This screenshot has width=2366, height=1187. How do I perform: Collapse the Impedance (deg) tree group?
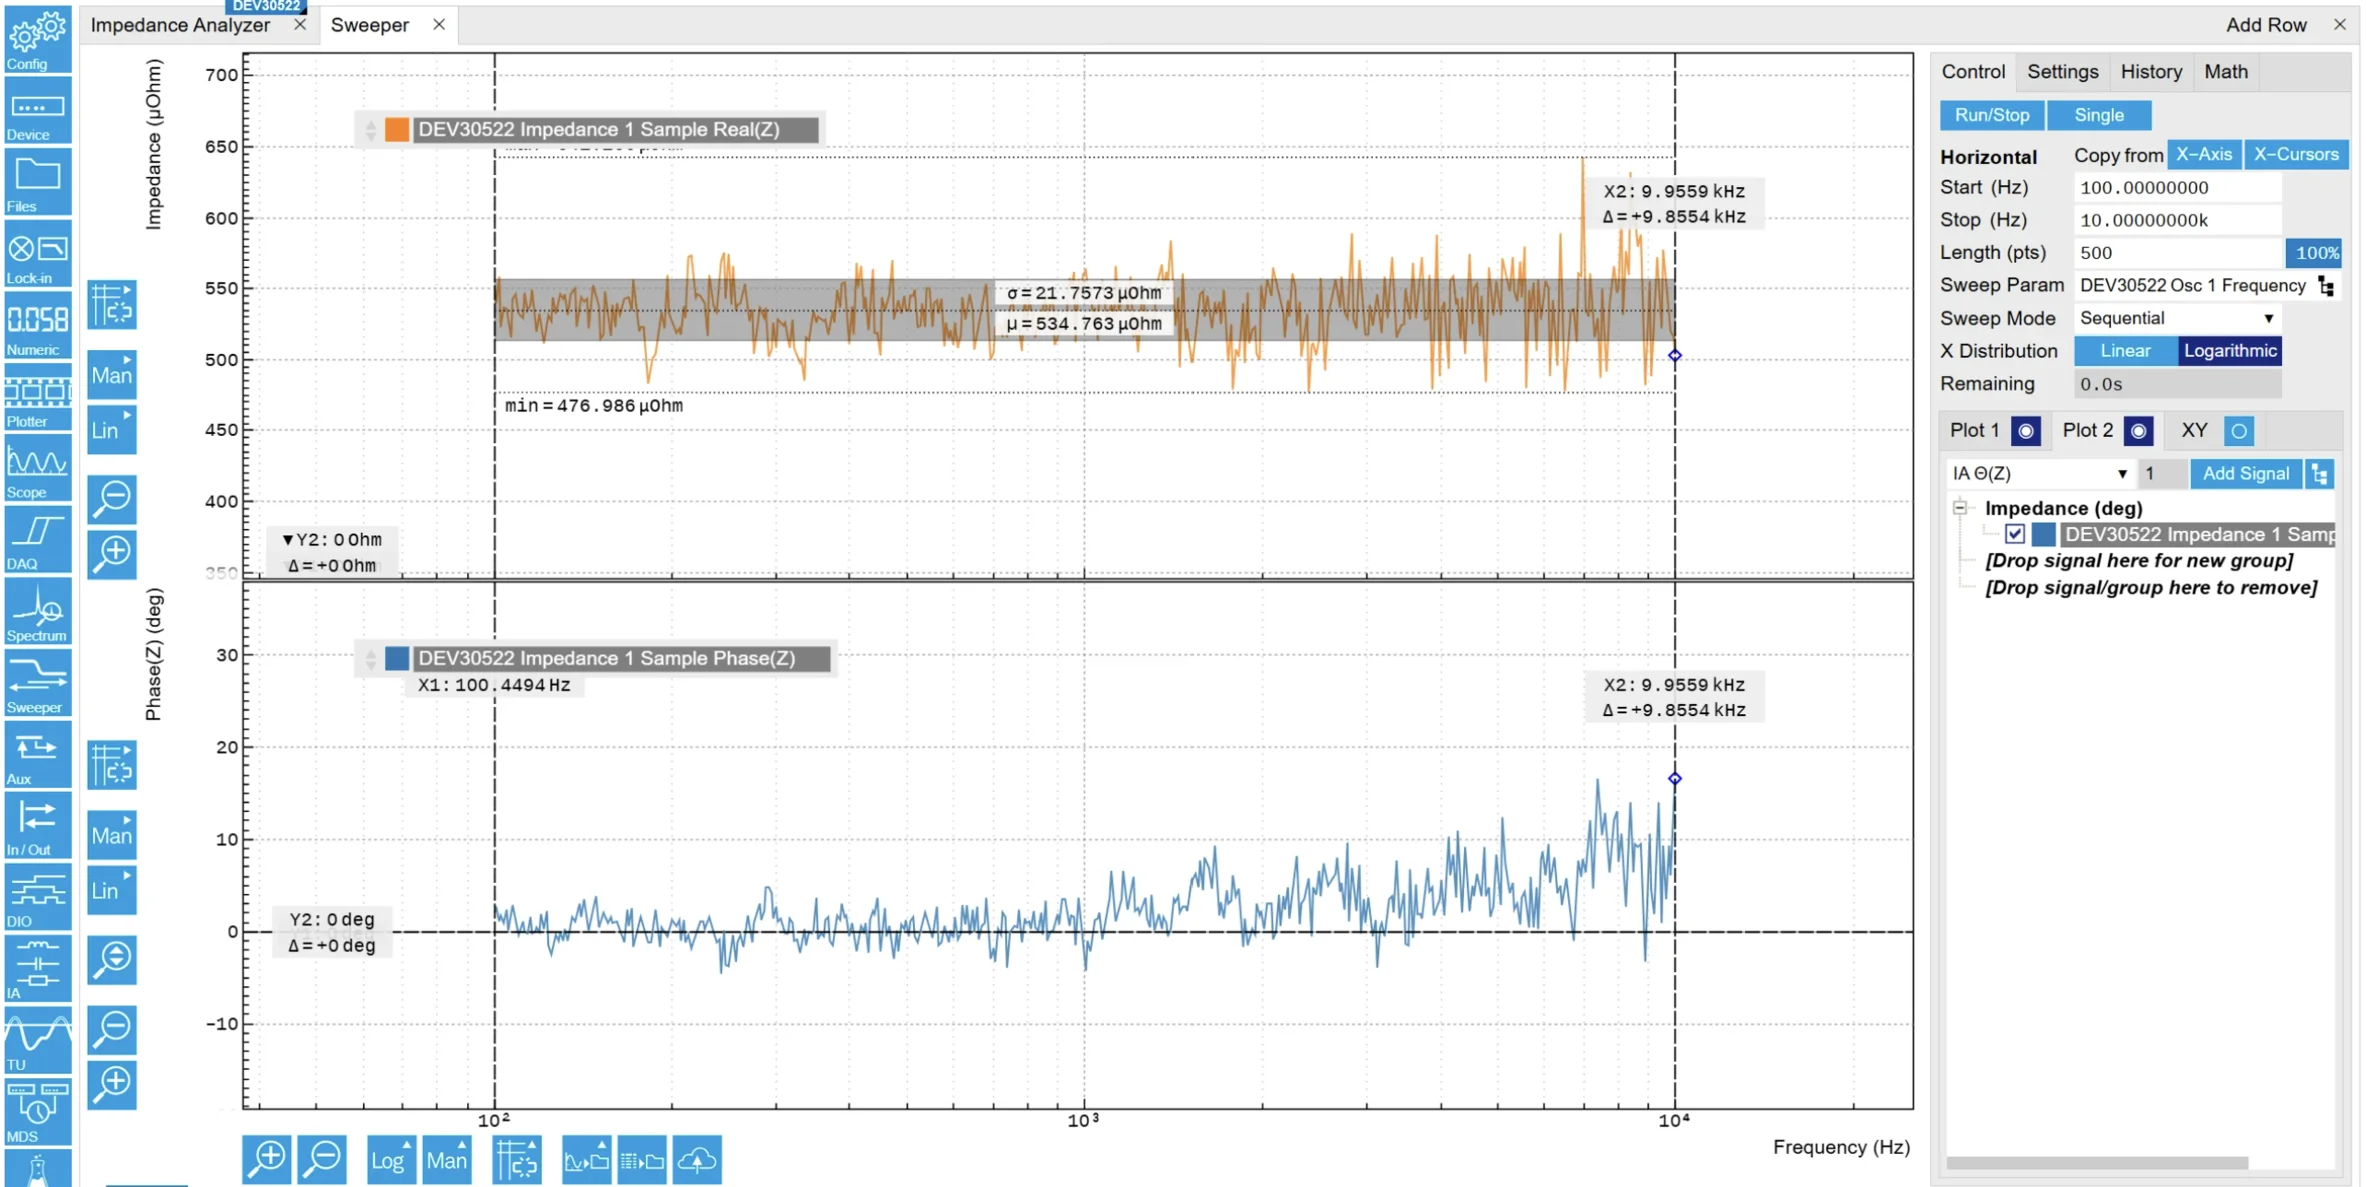tap(1960, 508)
